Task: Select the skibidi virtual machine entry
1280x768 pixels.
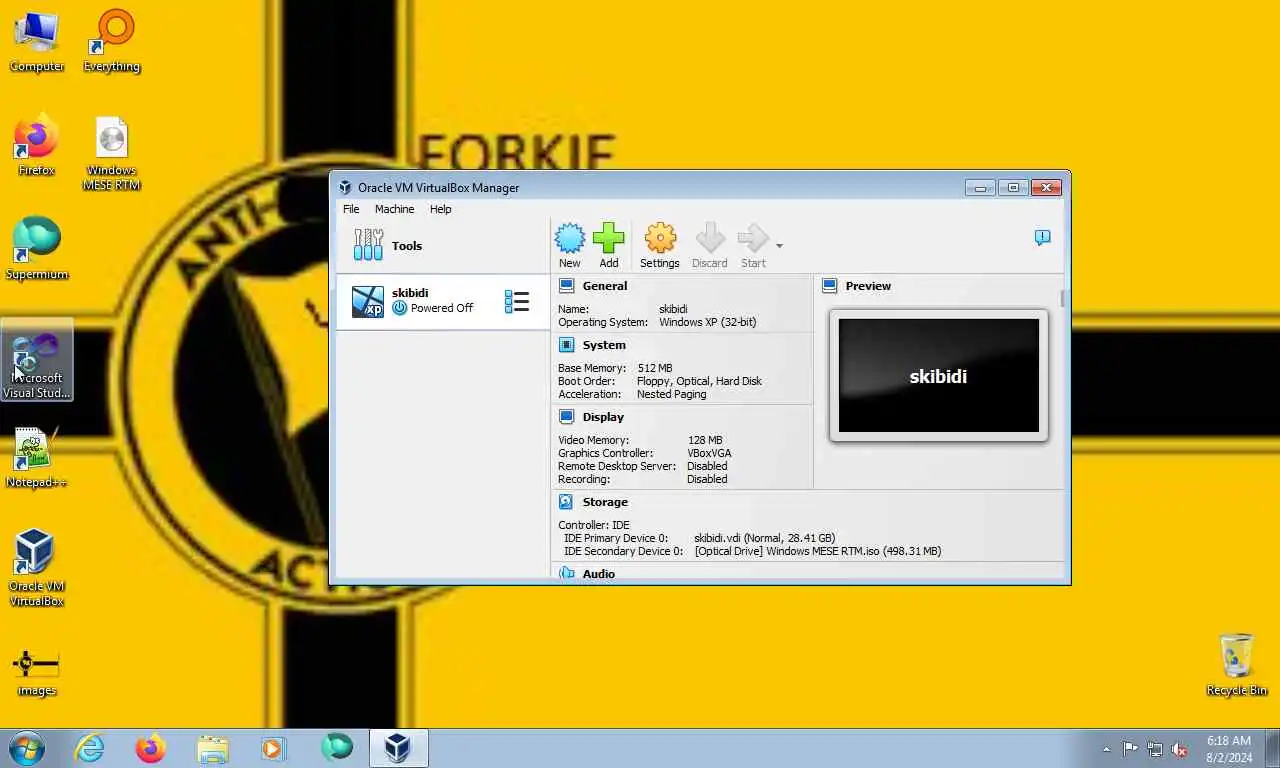Action: [x=443, y=302]
